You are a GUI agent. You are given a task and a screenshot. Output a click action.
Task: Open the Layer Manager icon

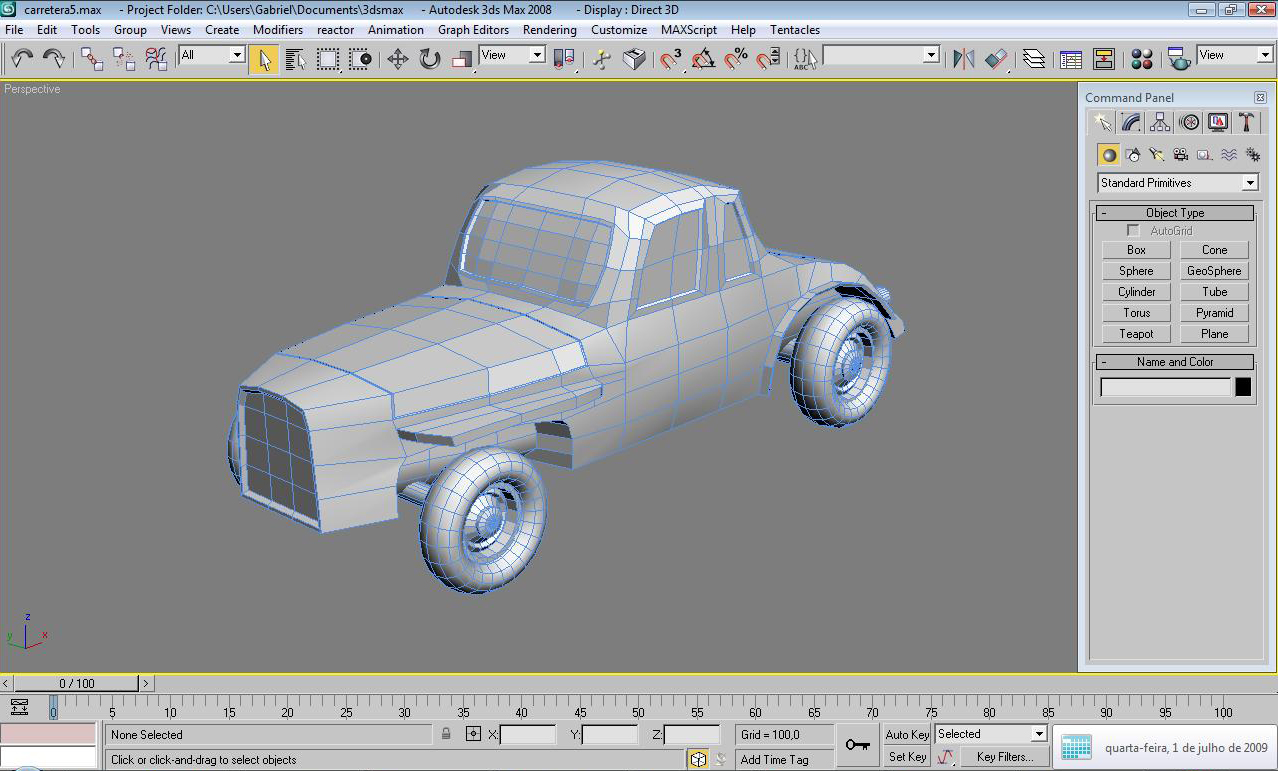pos(1034,59)
